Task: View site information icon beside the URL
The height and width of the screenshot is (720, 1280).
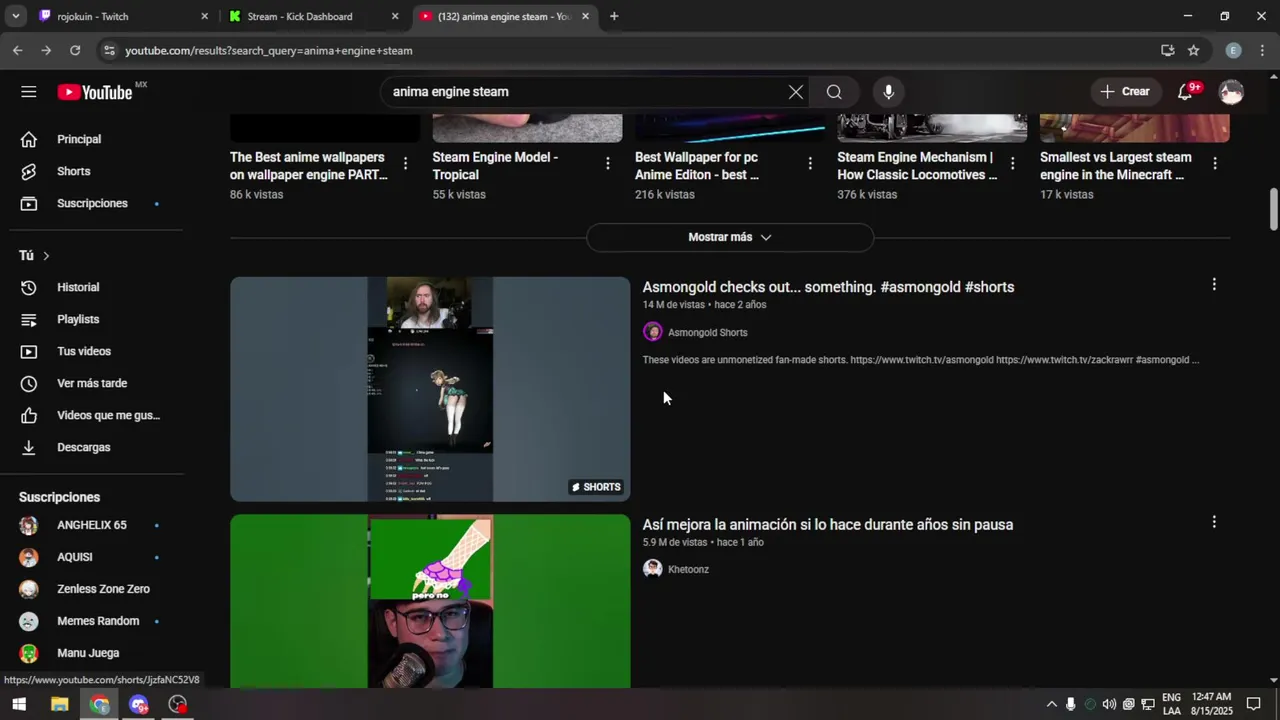Action: [x=109, y=50]
